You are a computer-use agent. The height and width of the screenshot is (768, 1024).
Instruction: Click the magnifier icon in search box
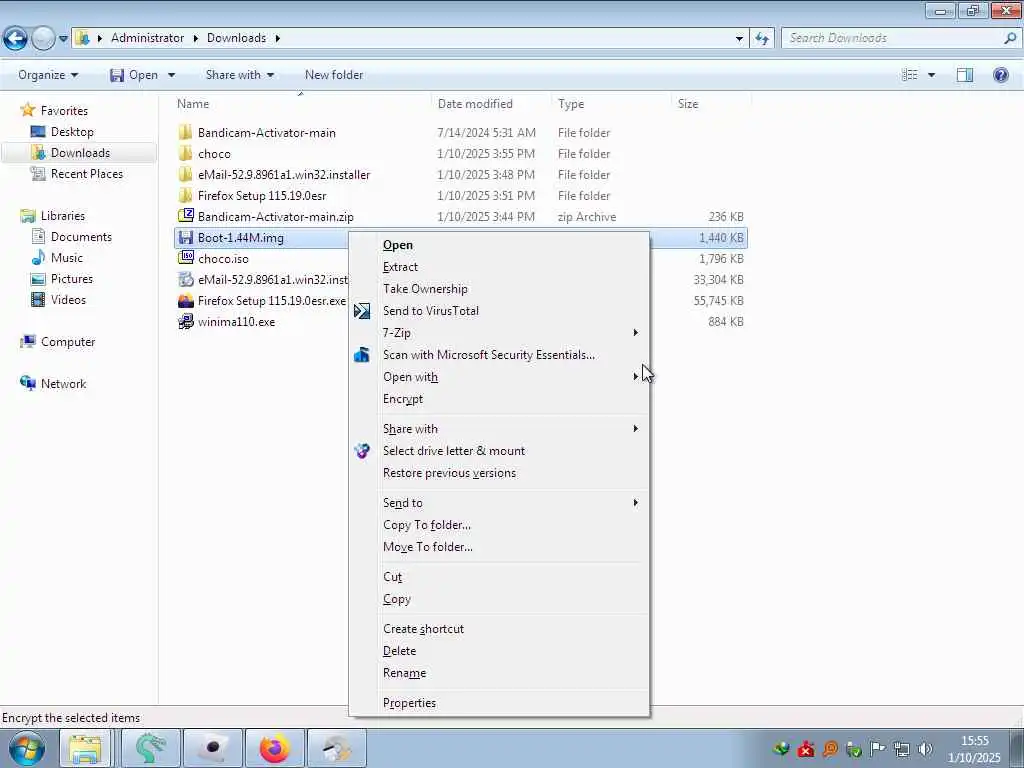(1010, 38)
